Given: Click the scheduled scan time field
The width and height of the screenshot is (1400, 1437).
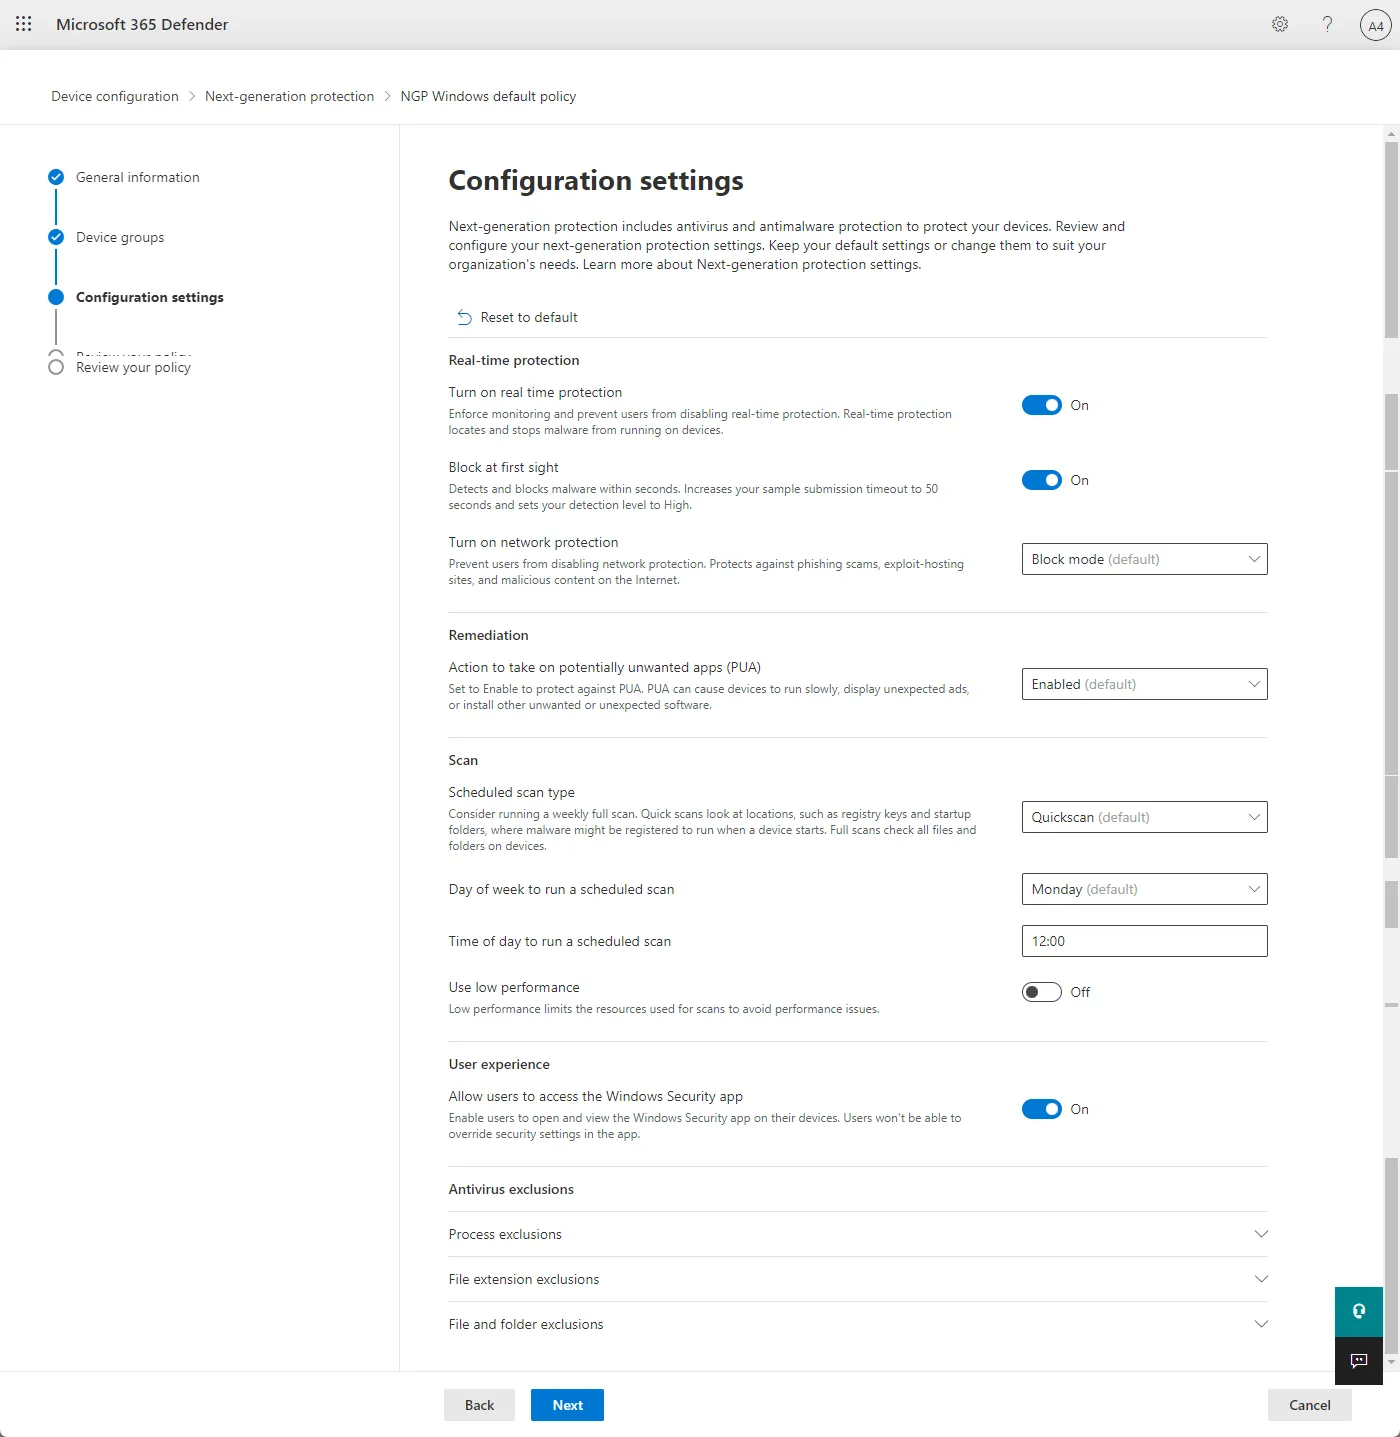Looking at the screenshot, I should (x=1144, y=941).
